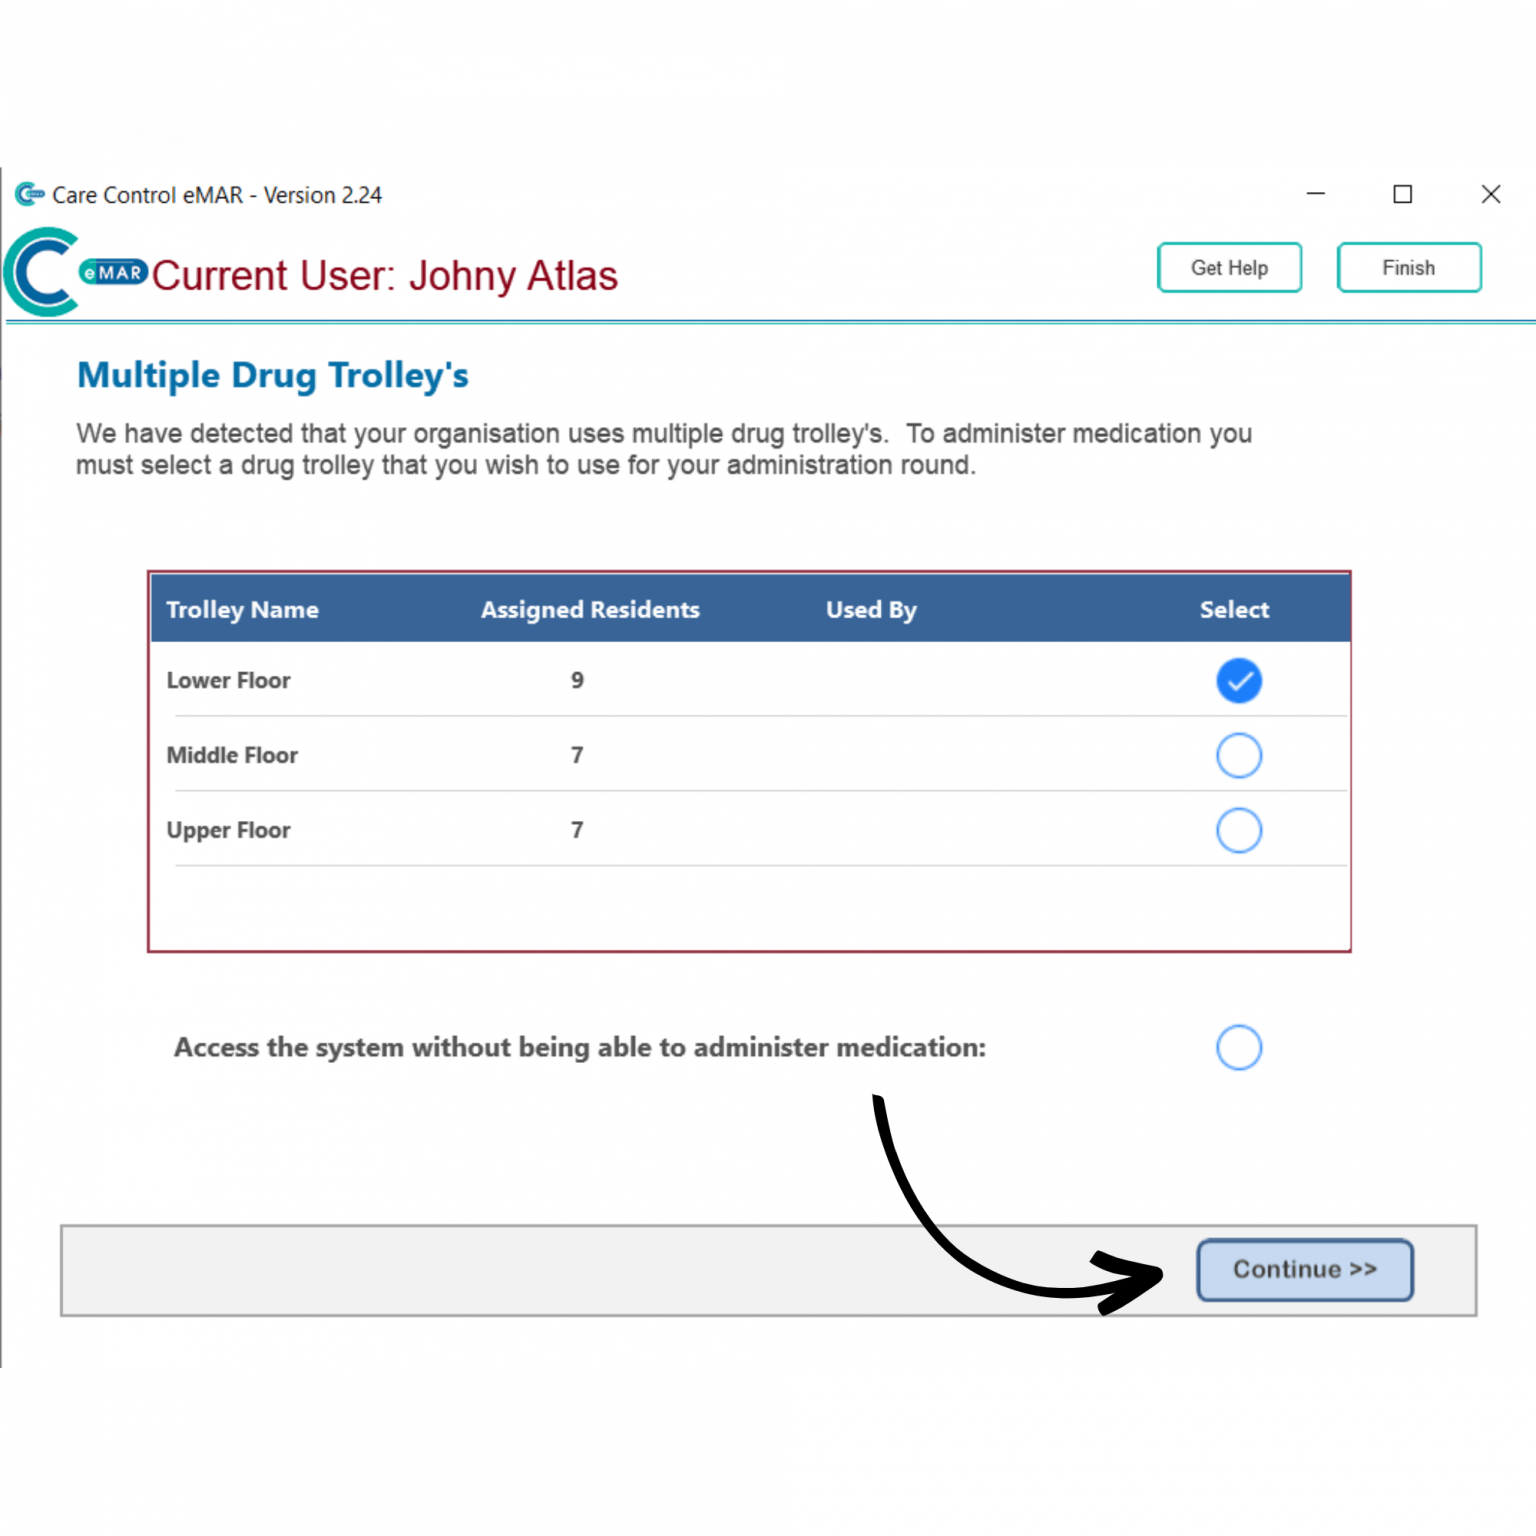Highlight the Lower Floor row name
Viewport: 1536px width, 1536px height.
tap(228, 681)
